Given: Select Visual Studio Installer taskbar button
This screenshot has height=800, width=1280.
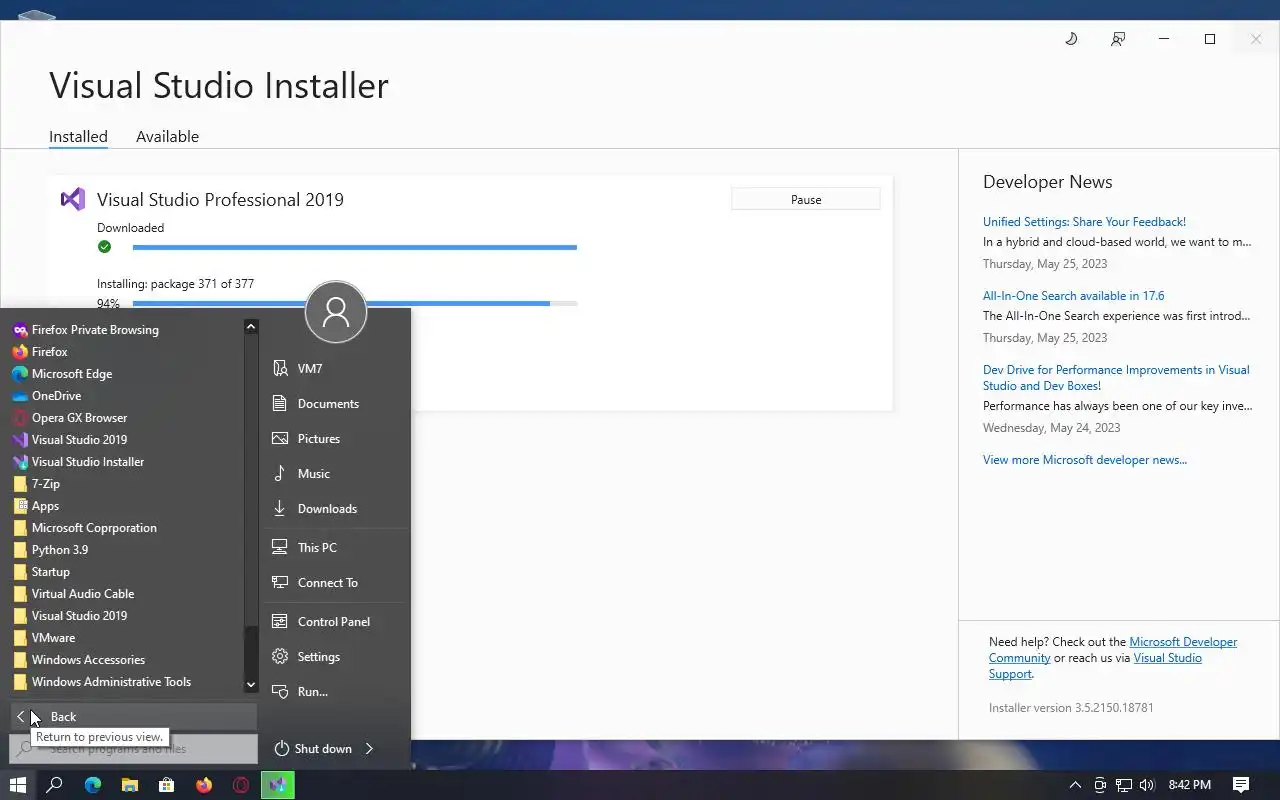Looking at the screenshot, I should tap(278, 785).
